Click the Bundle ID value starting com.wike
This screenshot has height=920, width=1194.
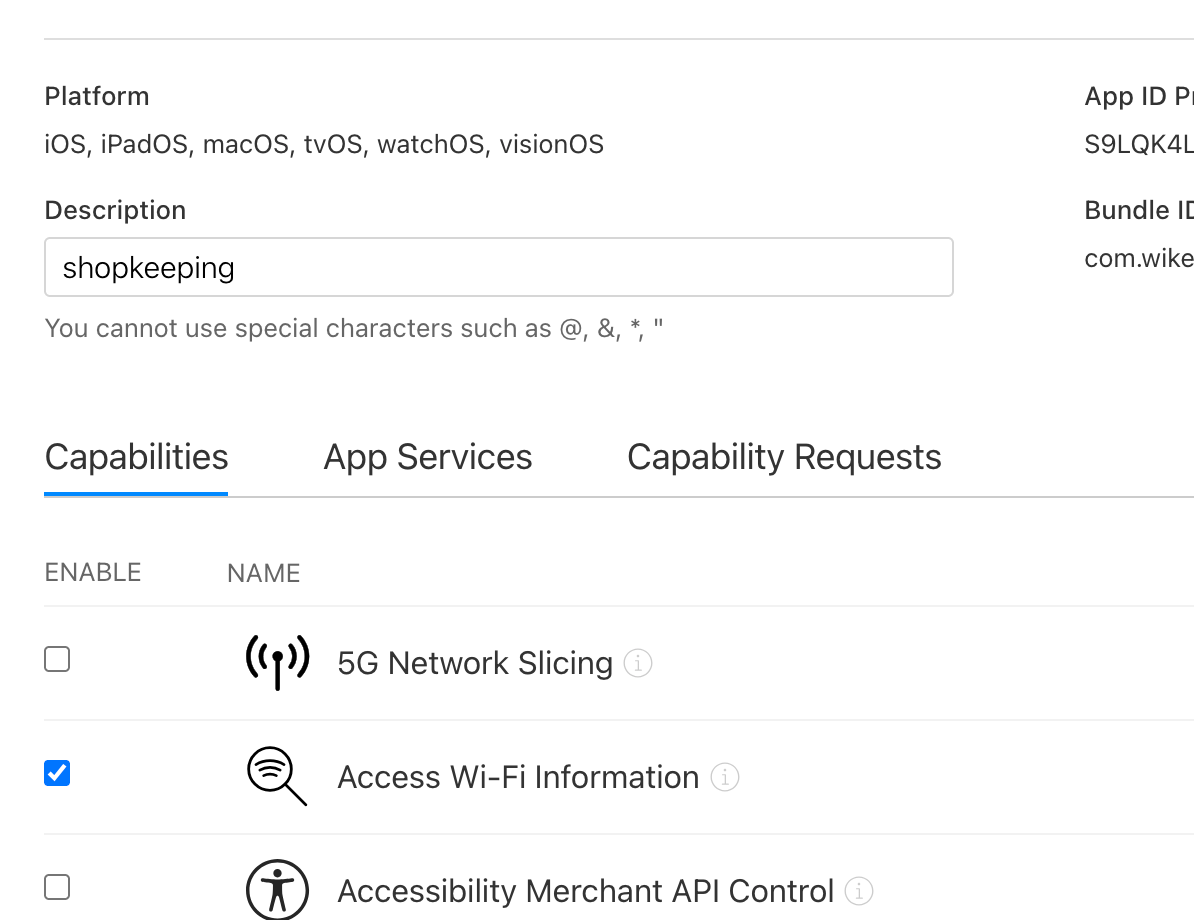click(1138, 259)
